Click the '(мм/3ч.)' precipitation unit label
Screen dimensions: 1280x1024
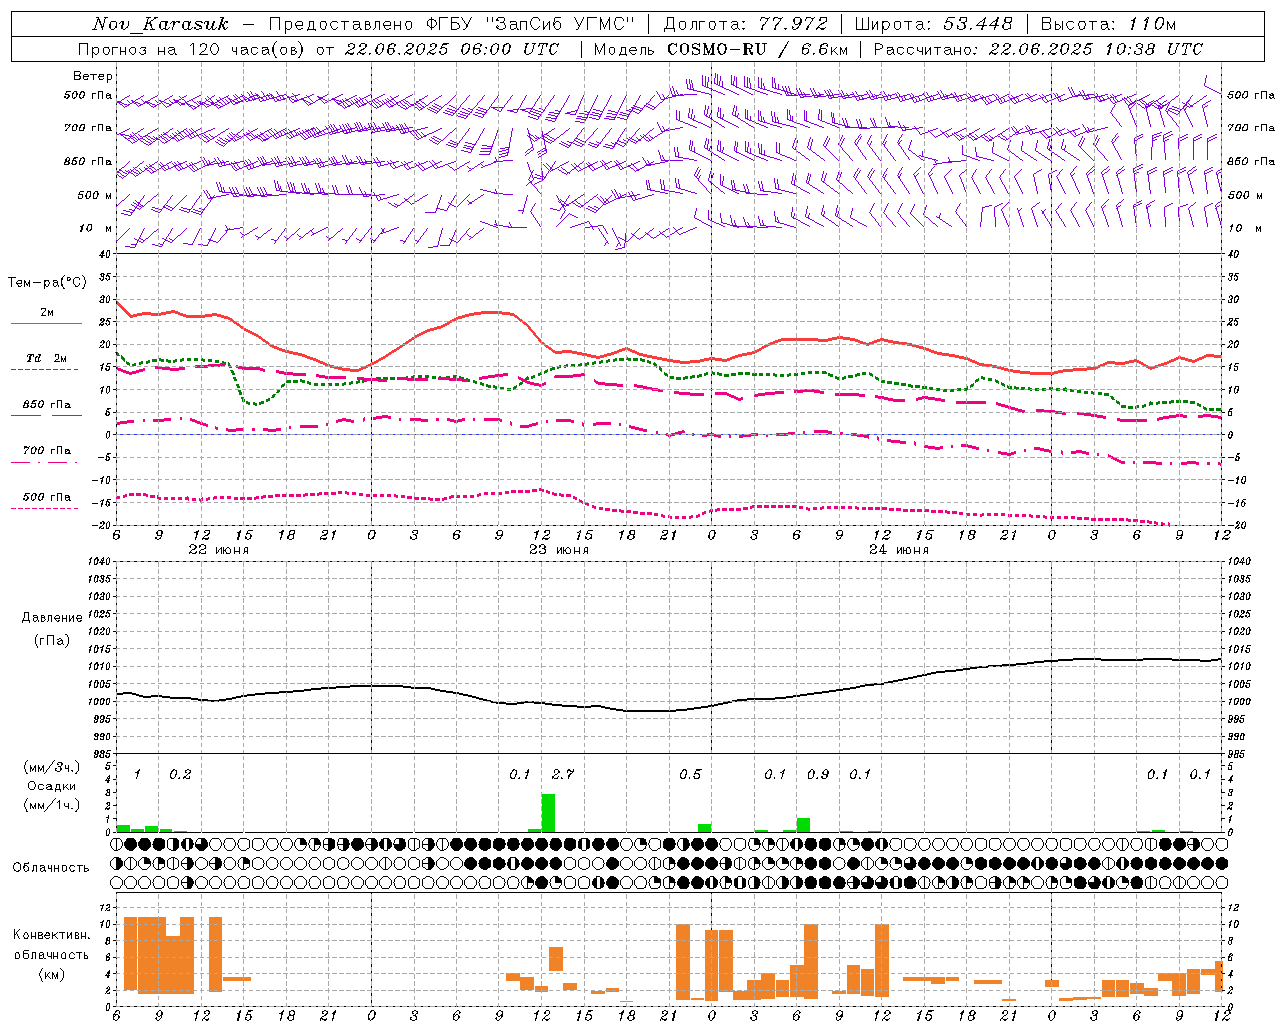(52, 767)
